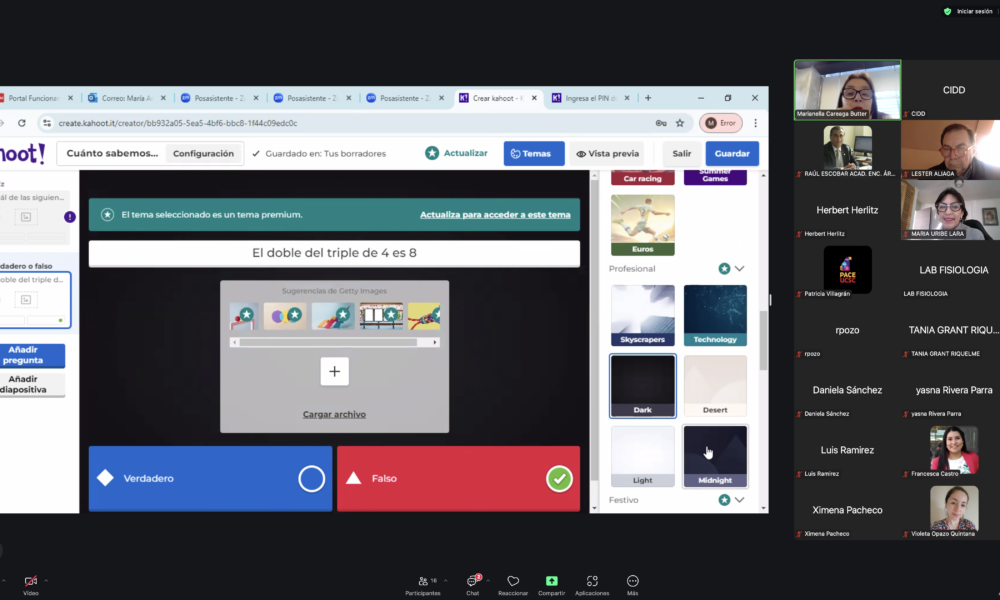Screen dimensions: 1000x600
Task: Click Añadir diapositiva
Action: coord(31,384)
